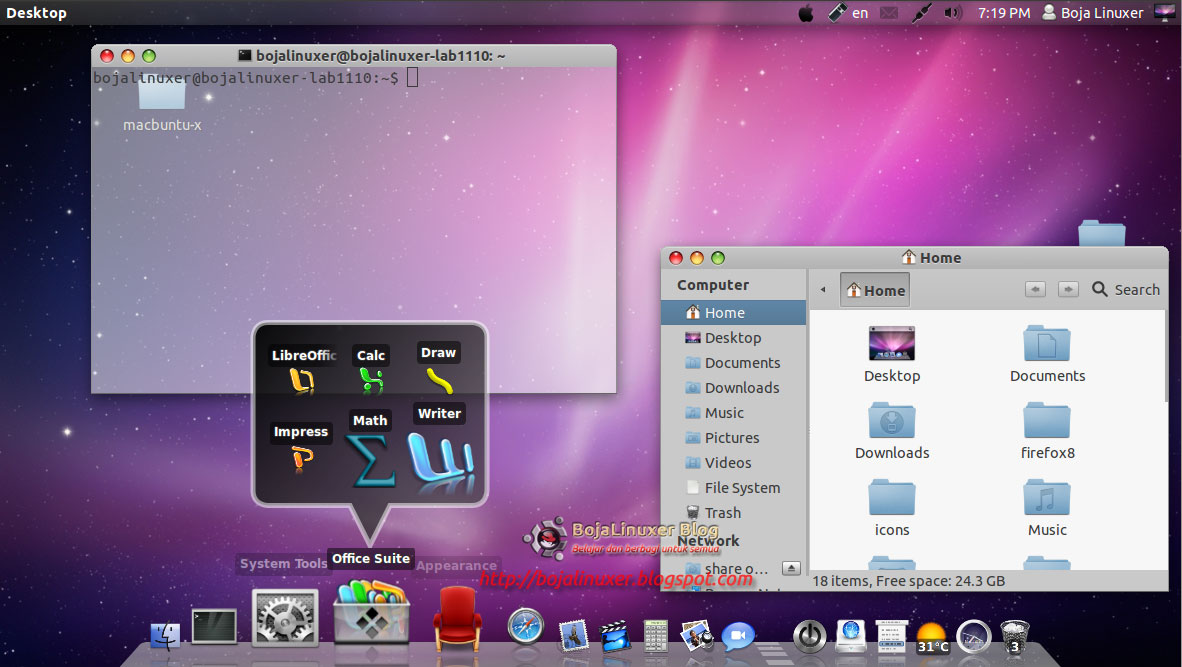This screenshot has width=1182, height=667.
Task: Open the Documents folder in Home window
Action: point(1047,354)
